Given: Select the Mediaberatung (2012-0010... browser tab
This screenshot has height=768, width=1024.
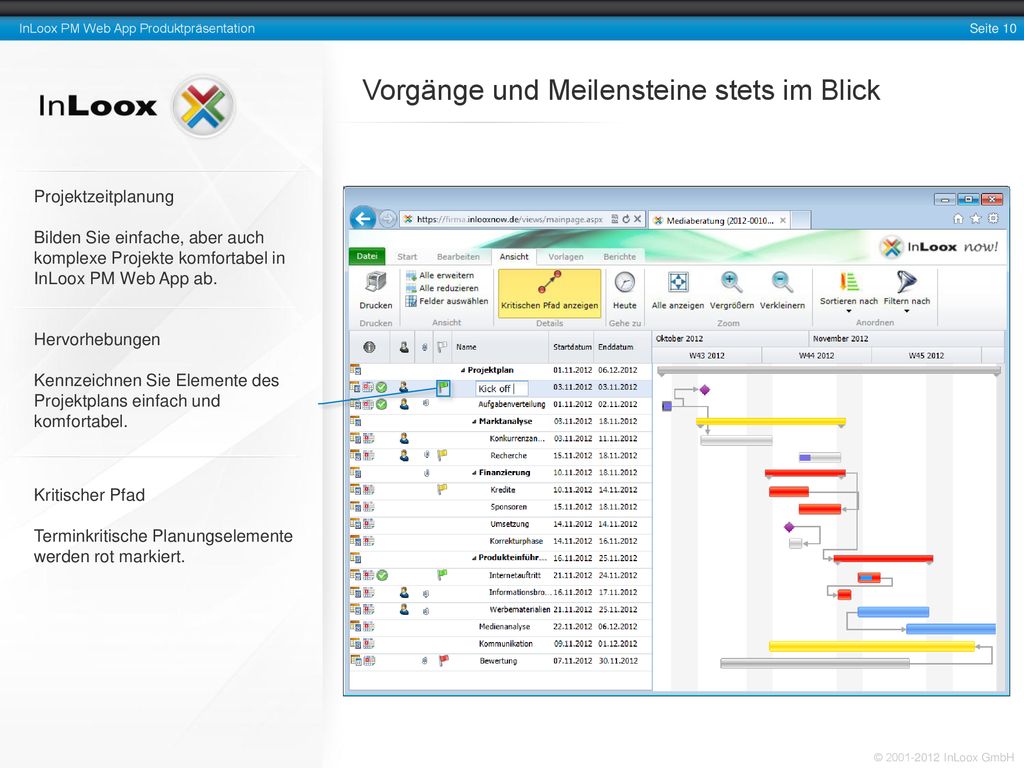Looking at the screenshot, I should click(x=719, y=221).
